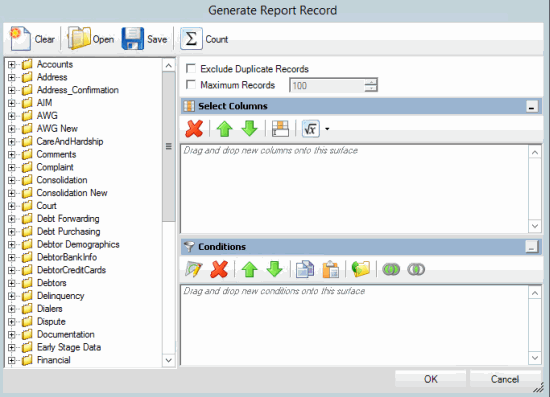Move column up with green arrow in Select Columns
This screenshot has height=397, width=550.
coord(224,129)
